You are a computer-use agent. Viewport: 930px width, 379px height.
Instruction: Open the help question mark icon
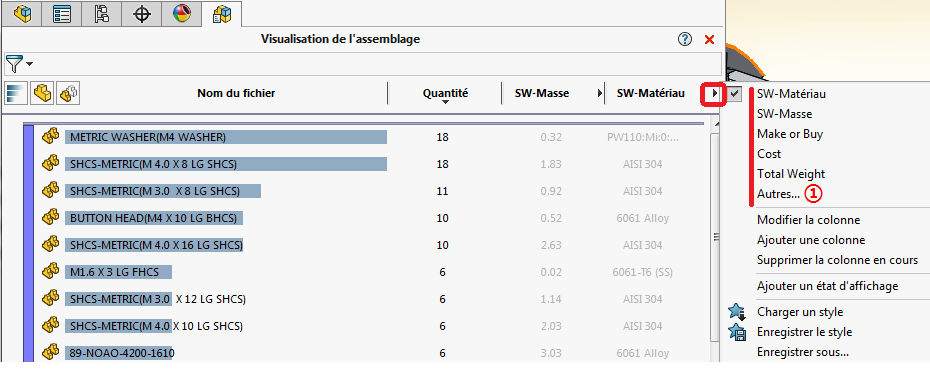[x=684, y=40]
